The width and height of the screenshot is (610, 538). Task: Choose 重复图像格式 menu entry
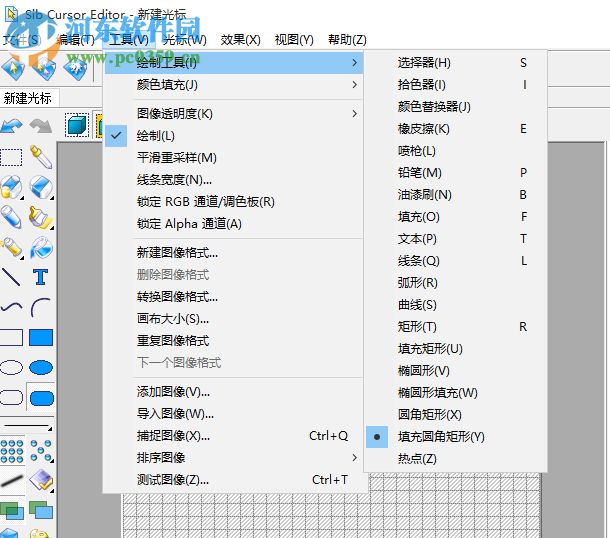[233, 341]
